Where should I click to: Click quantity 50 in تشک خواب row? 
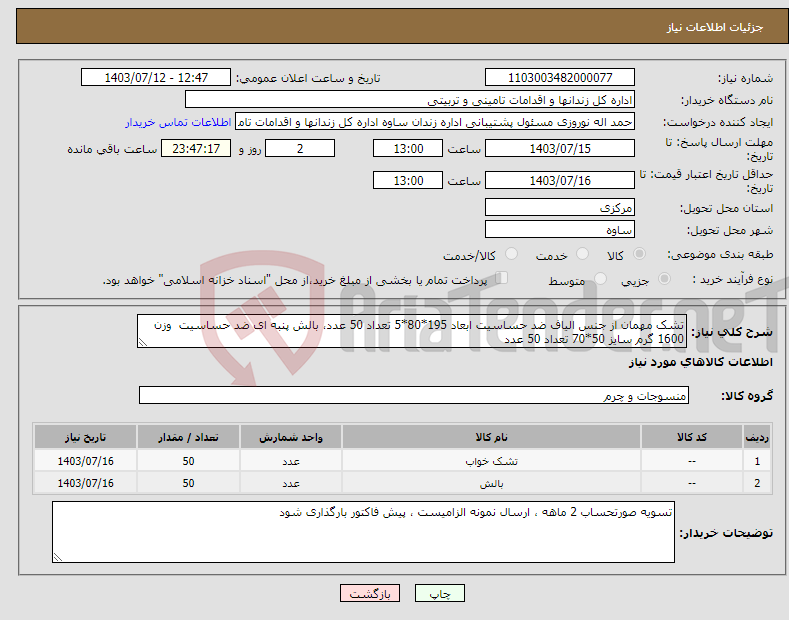click(x=188, y=461)
